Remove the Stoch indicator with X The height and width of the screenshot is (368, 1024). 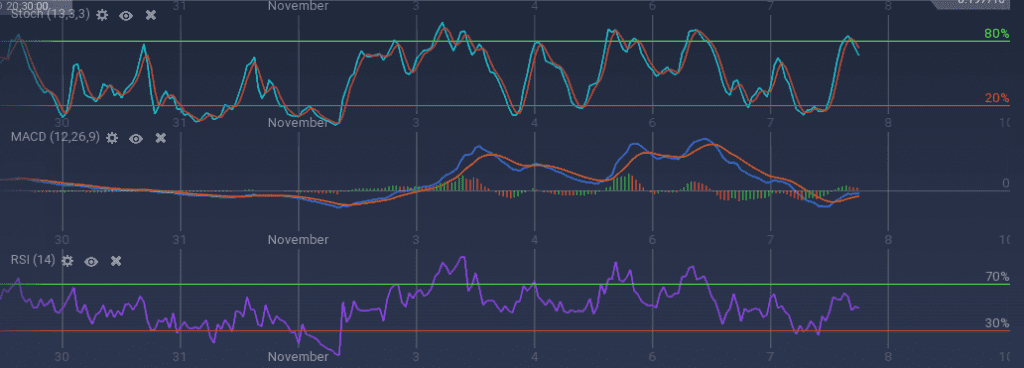click(151, 14)
